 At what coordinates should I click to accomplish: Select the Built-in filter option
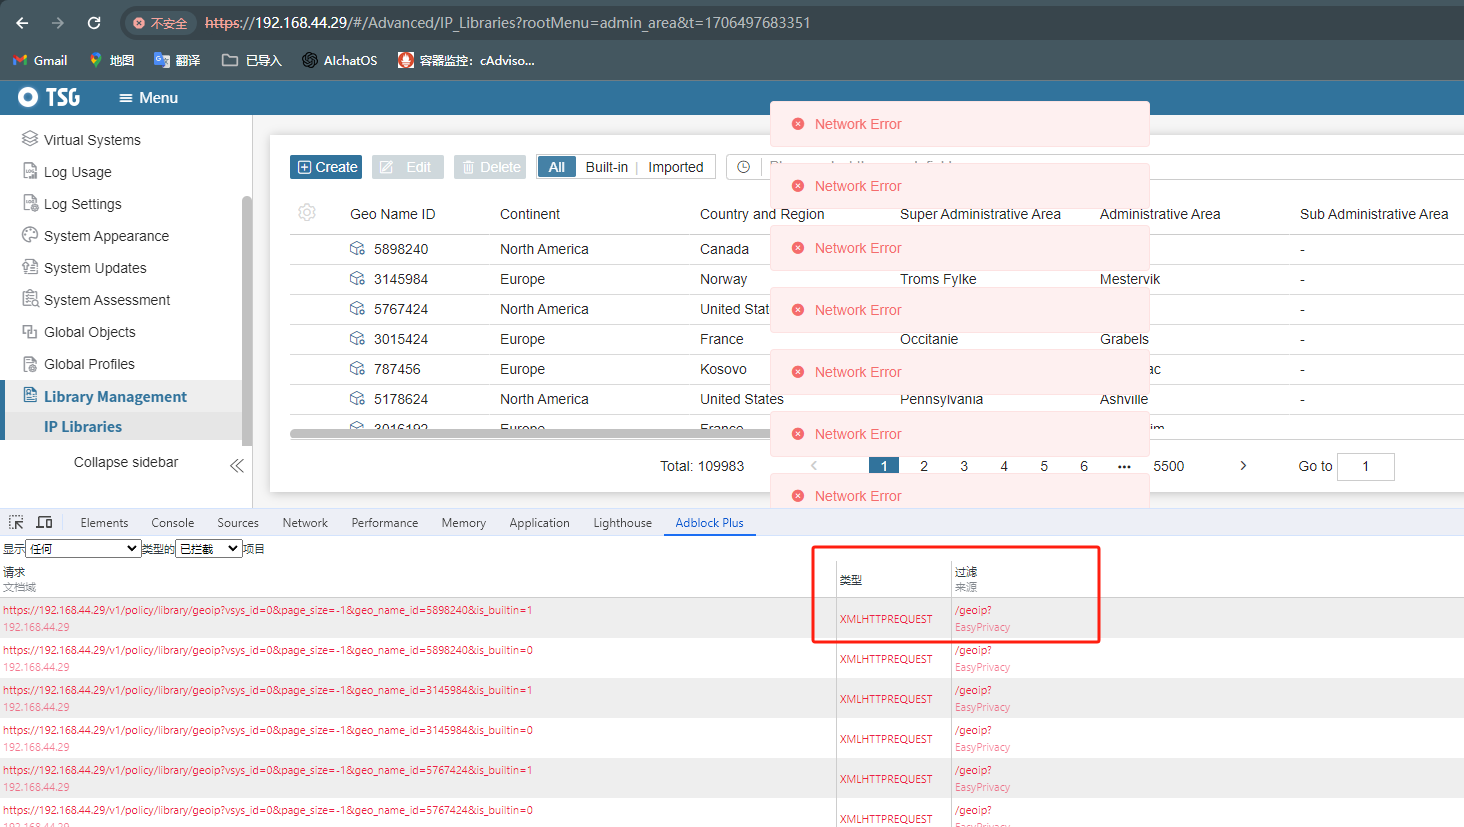[606, 167]
